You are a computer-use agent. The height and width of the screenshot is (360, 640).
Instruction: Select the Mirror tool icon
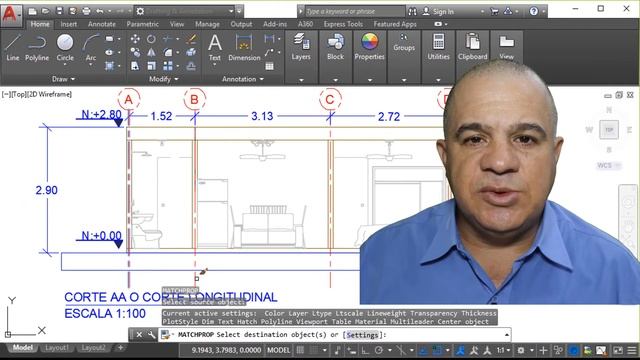151,52
